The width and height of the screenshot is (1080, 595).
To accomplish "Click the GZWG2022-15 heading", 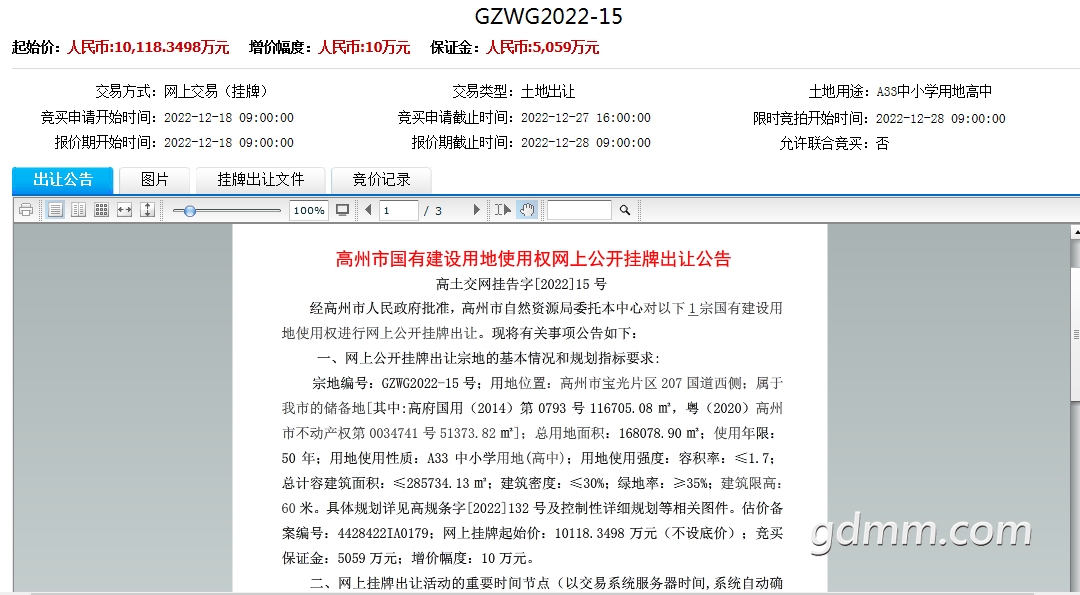I will tap(548, 17).
